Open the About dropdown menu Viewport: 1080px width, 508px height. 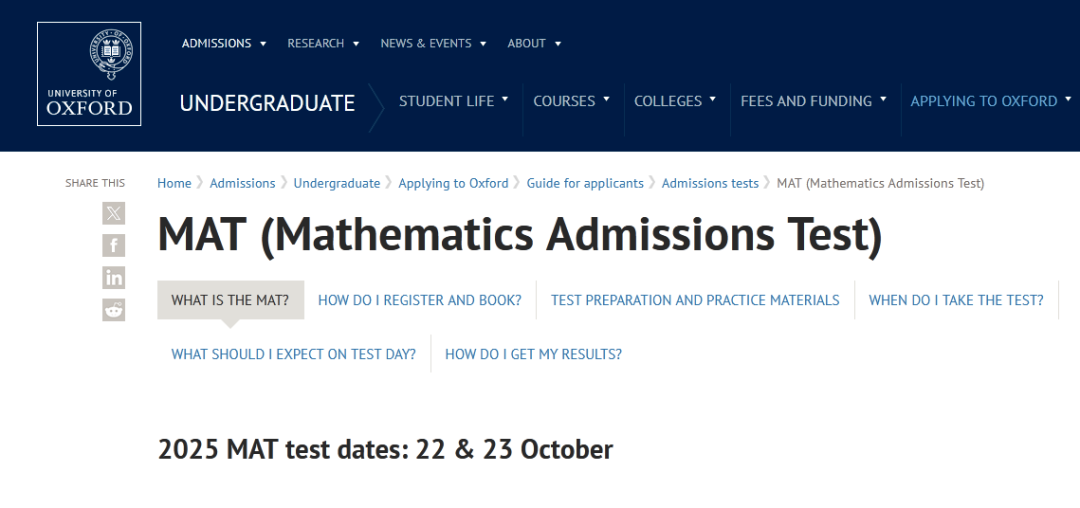click(x=534, y=43)
